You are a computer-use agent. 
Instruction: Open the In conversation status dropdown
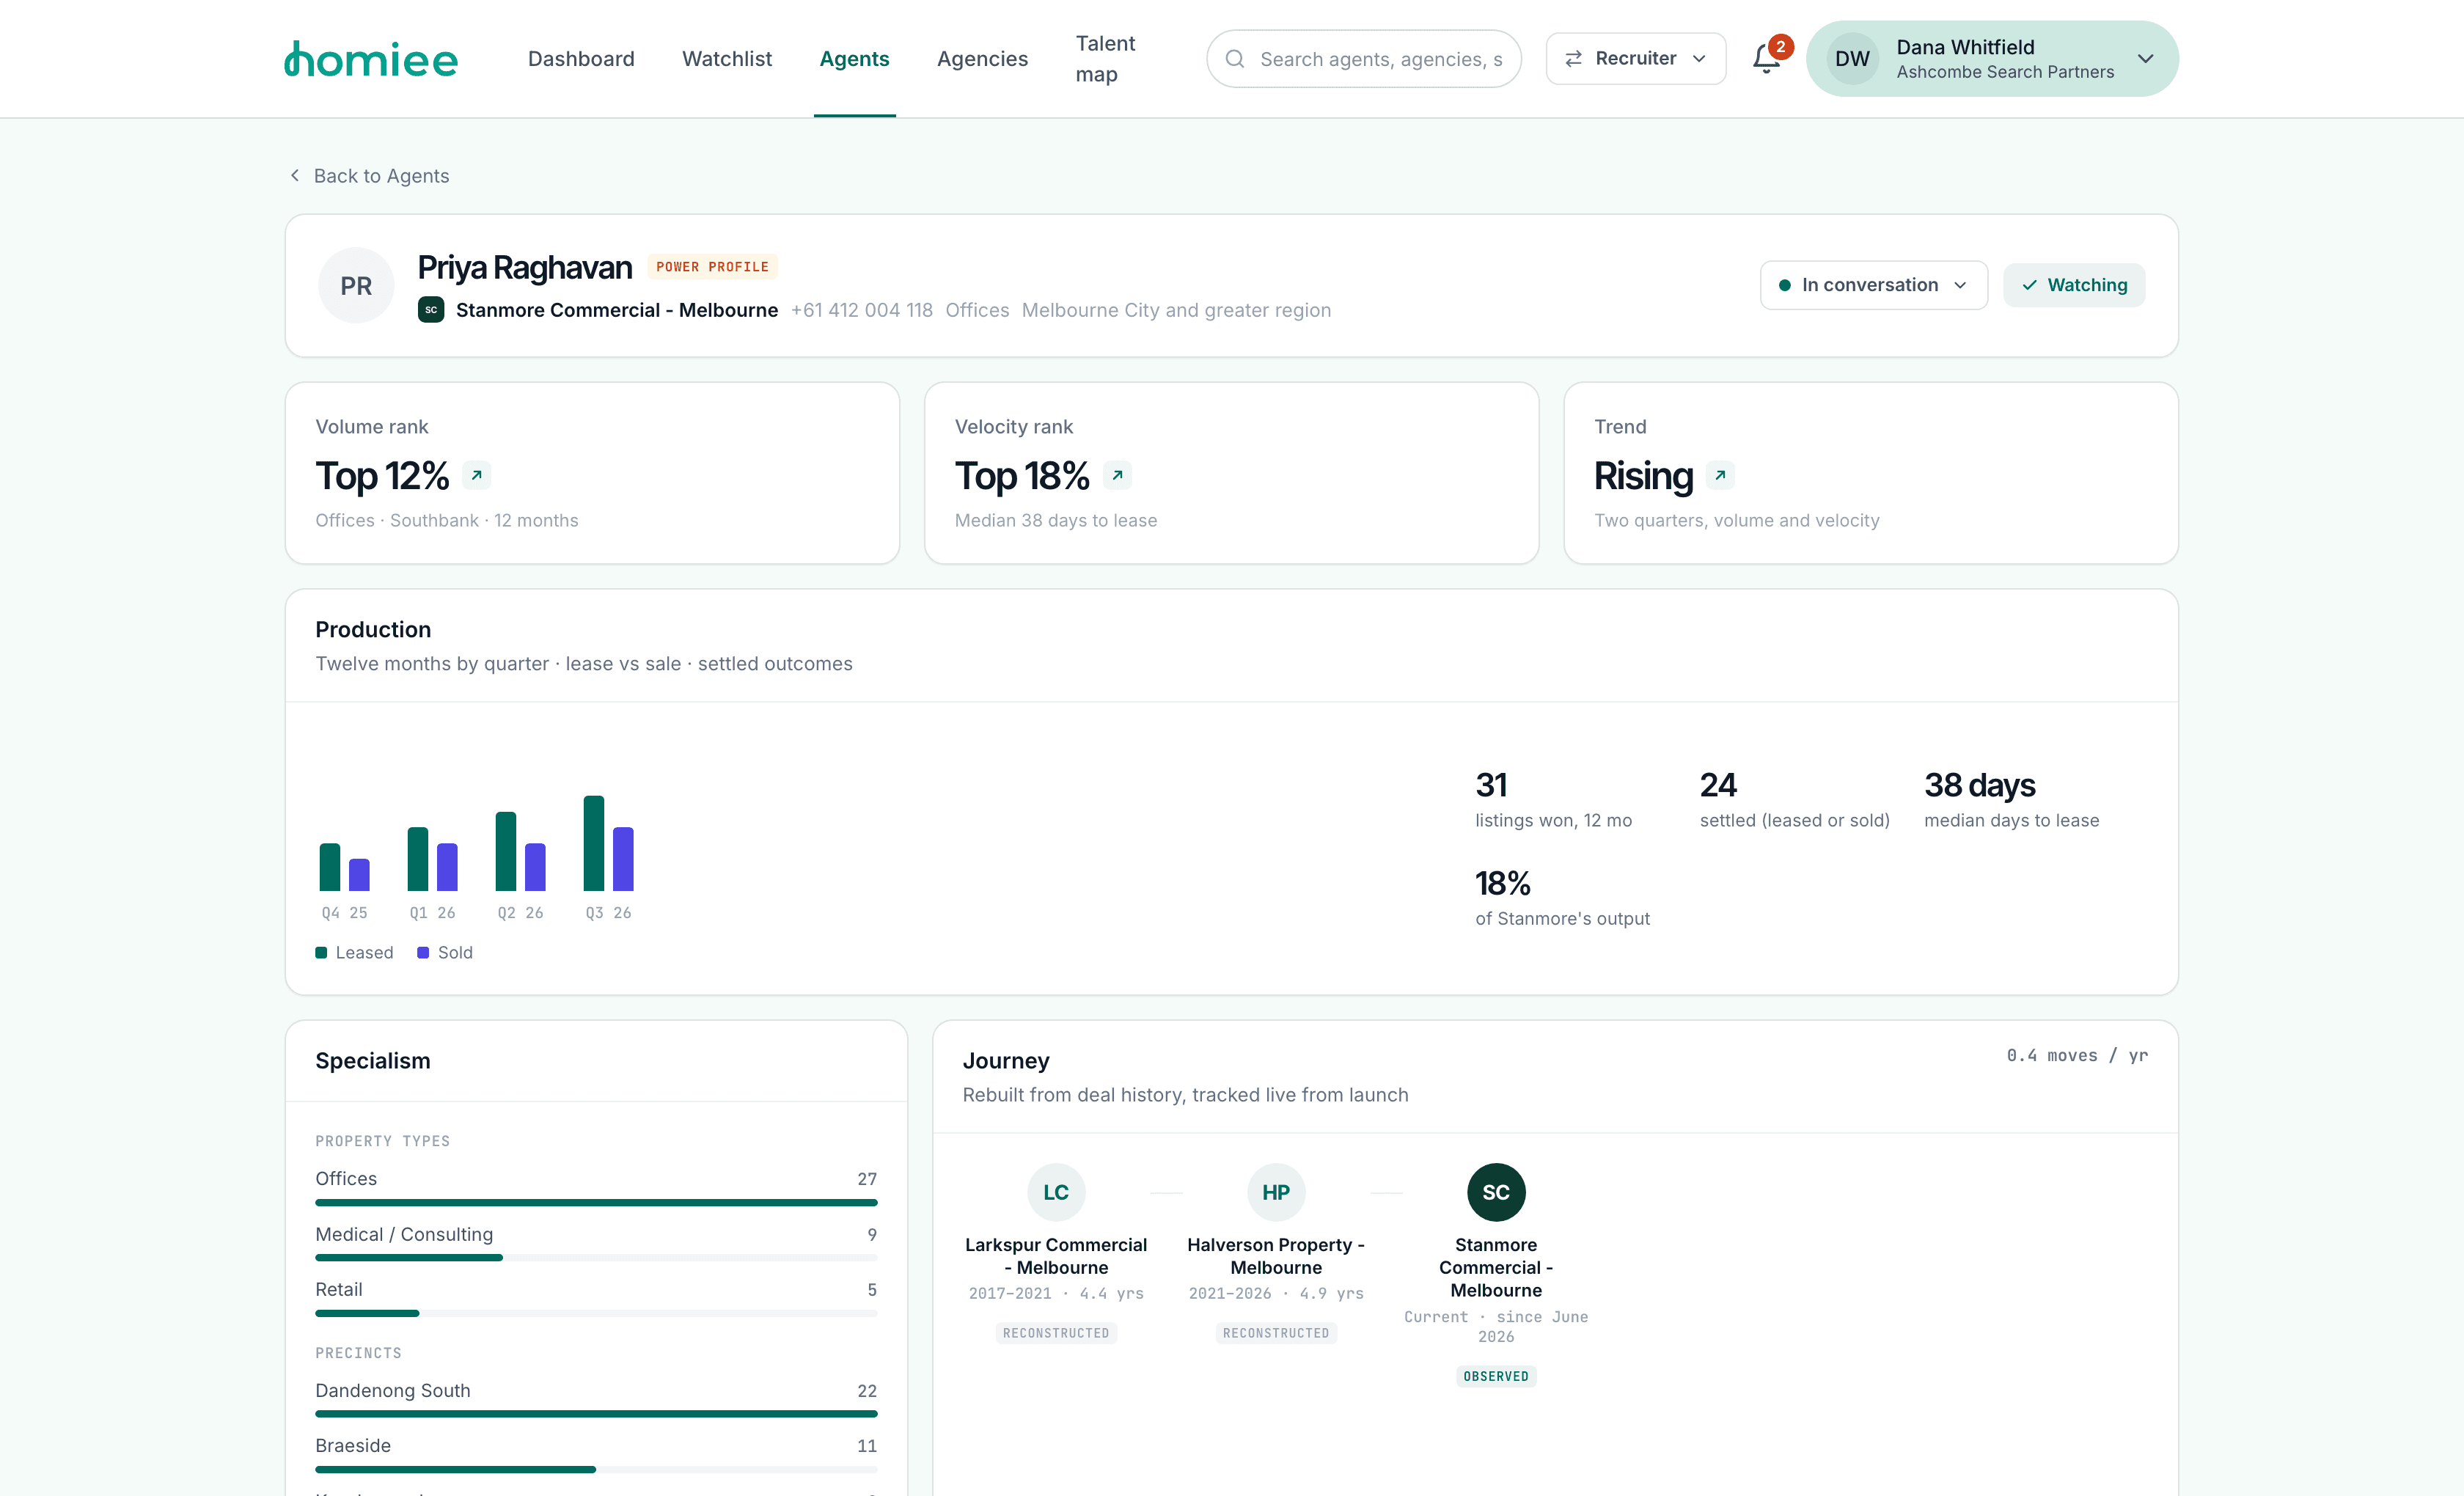pyautogui.click(x=1874, y=285)
